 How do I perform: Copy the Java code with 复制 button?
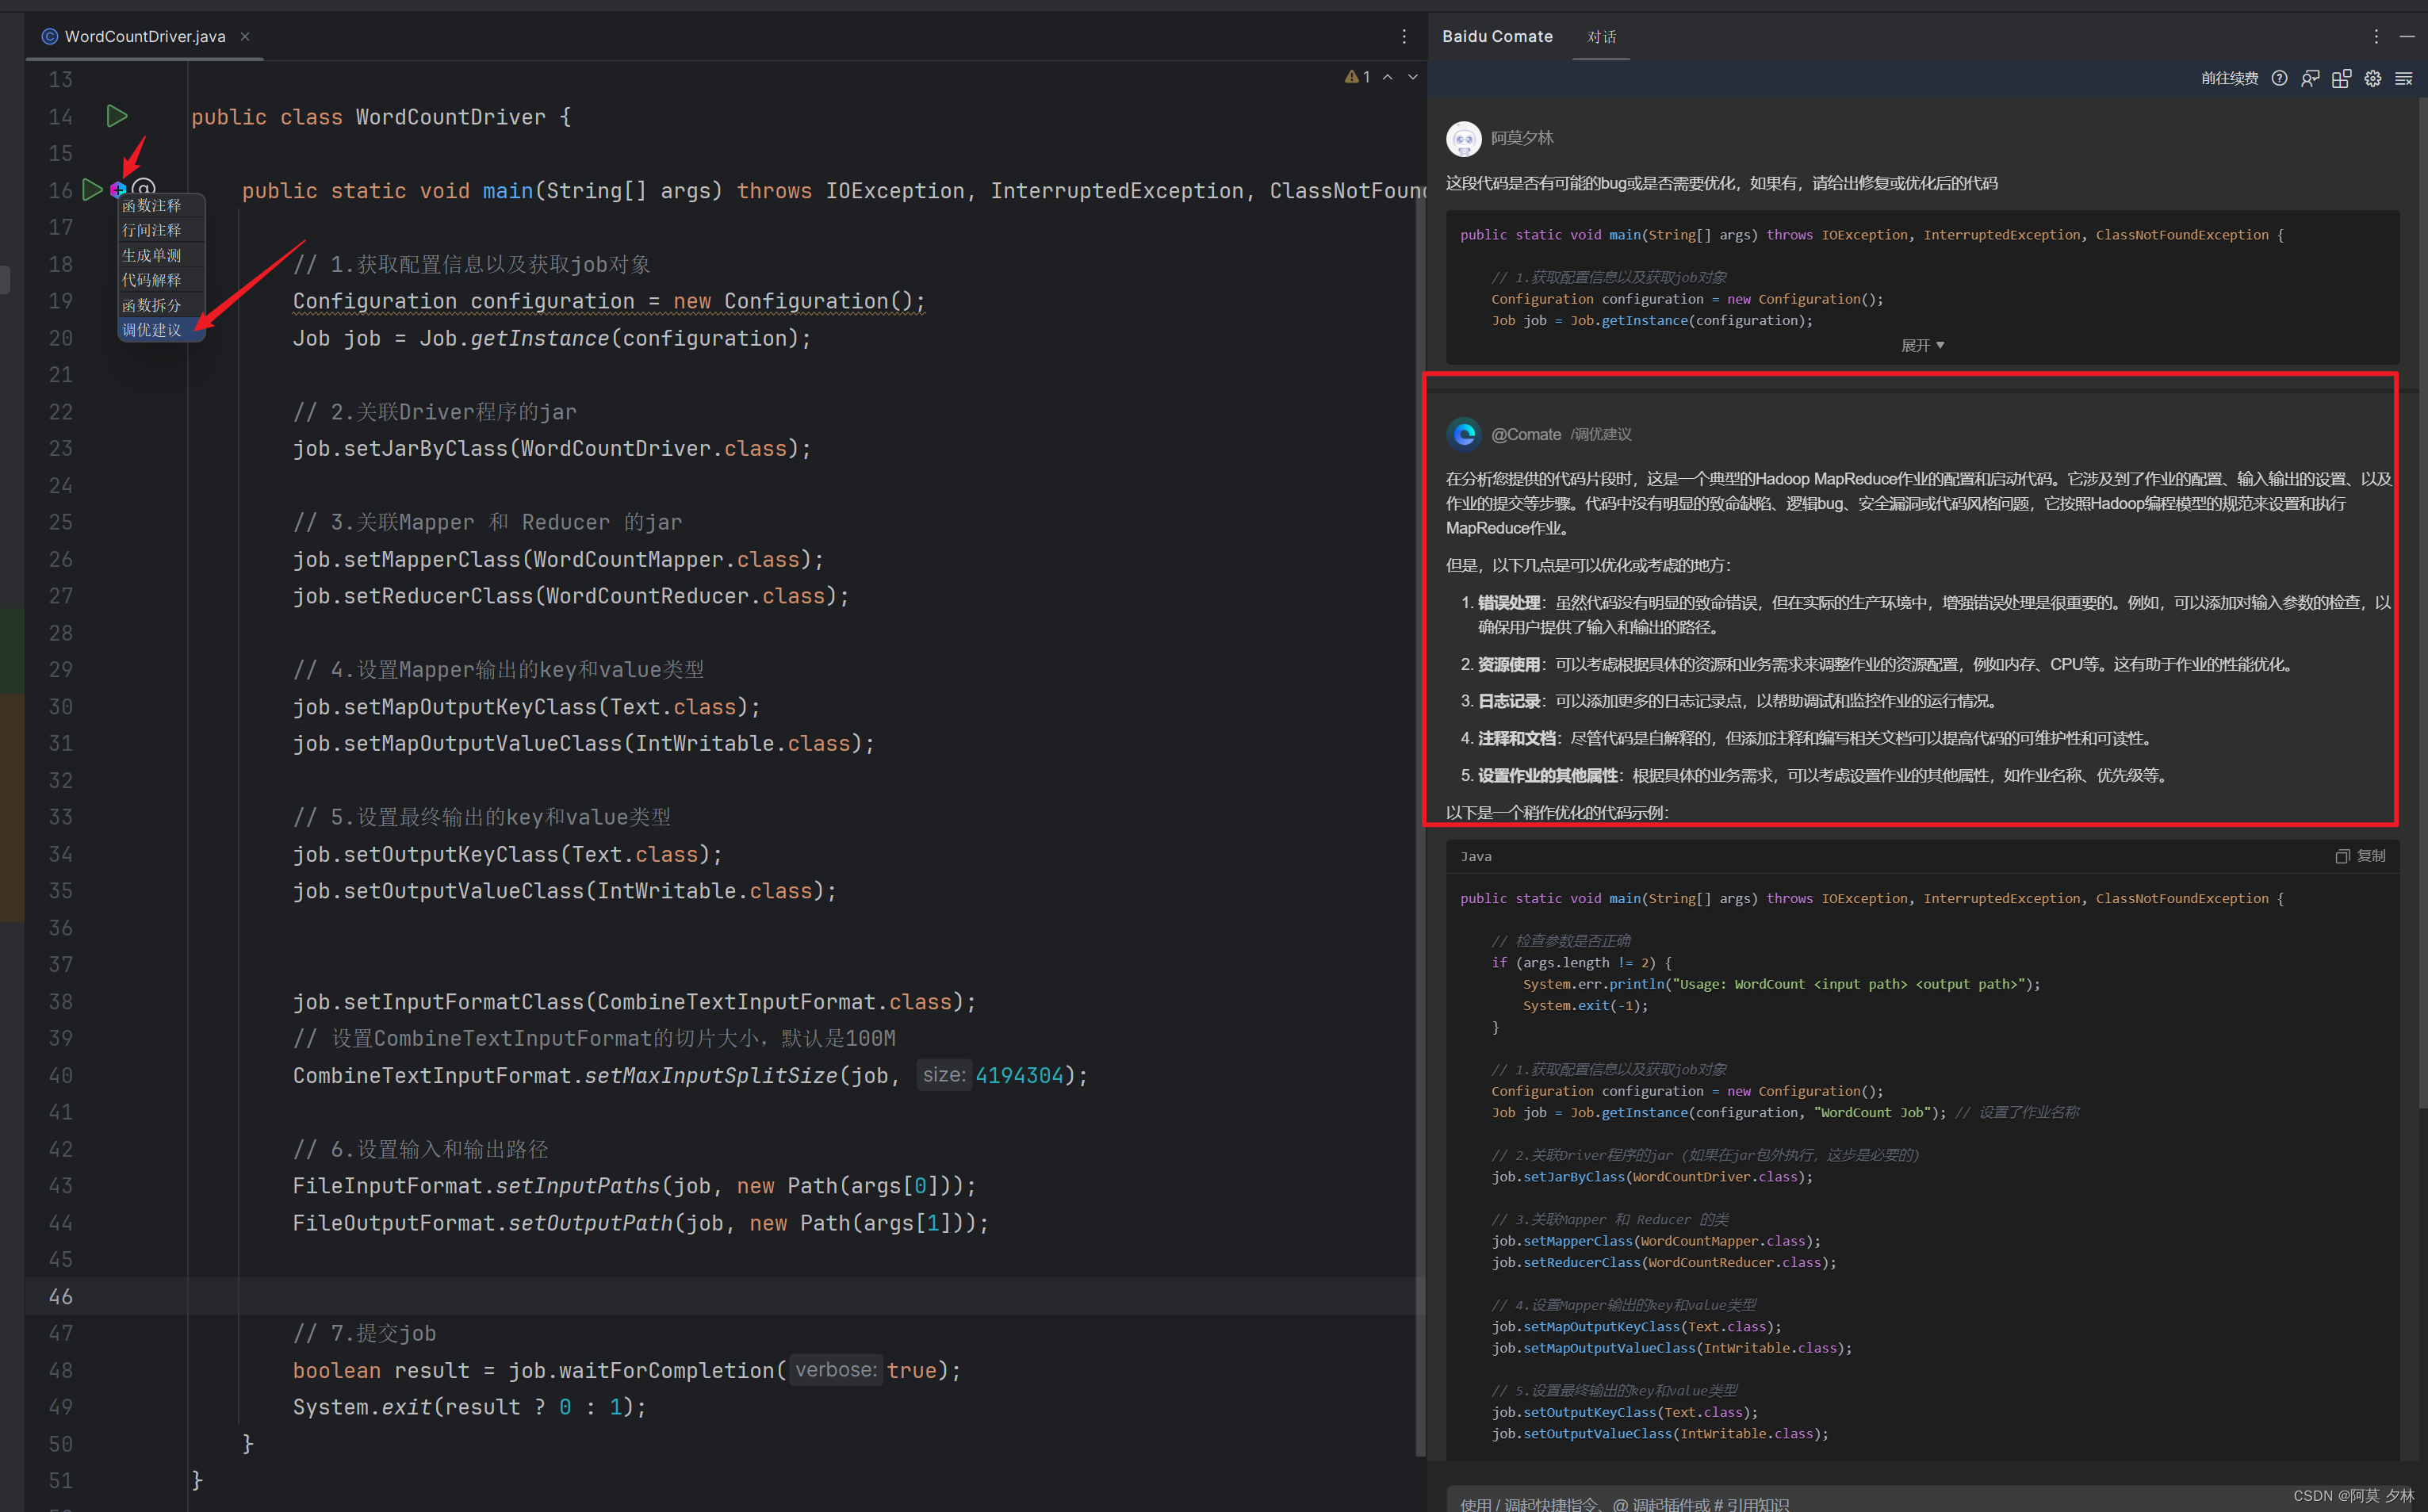[x=2361, y=856]
